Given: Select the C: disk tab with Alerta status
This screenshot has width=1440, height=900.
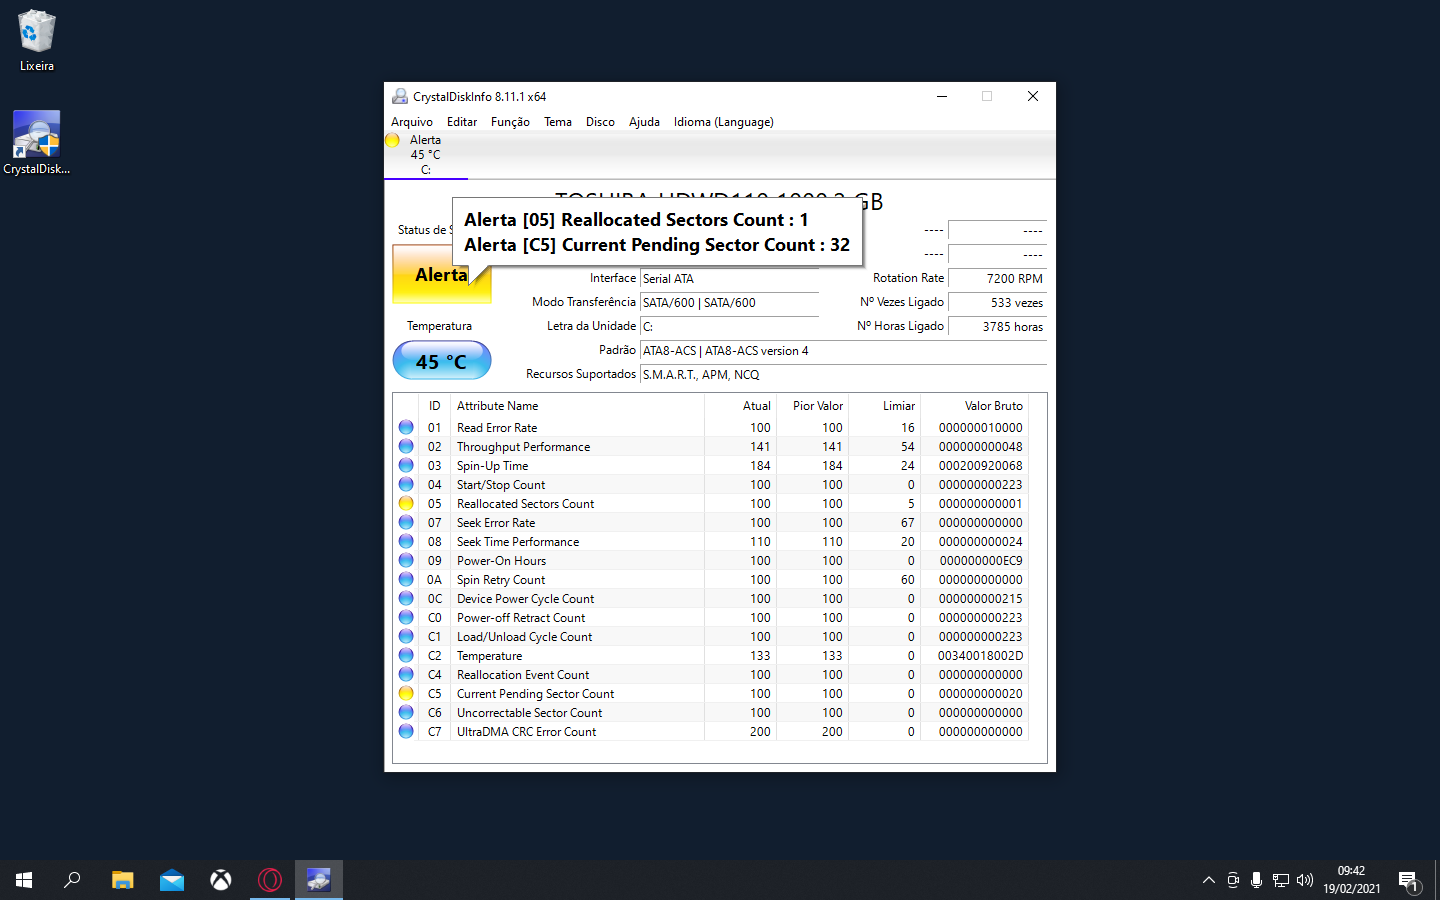Looking at the screenshot, I should (426, 155).
